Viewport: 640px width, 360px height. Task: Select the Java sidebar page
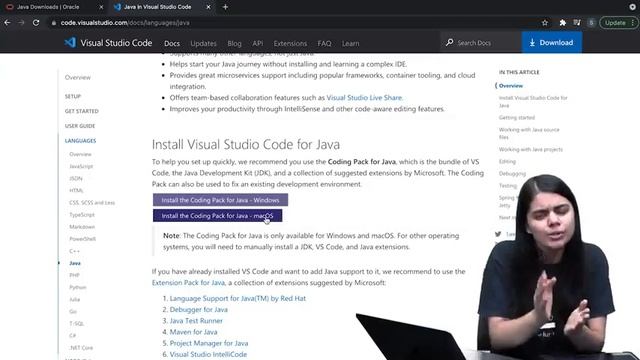point(75,263)
